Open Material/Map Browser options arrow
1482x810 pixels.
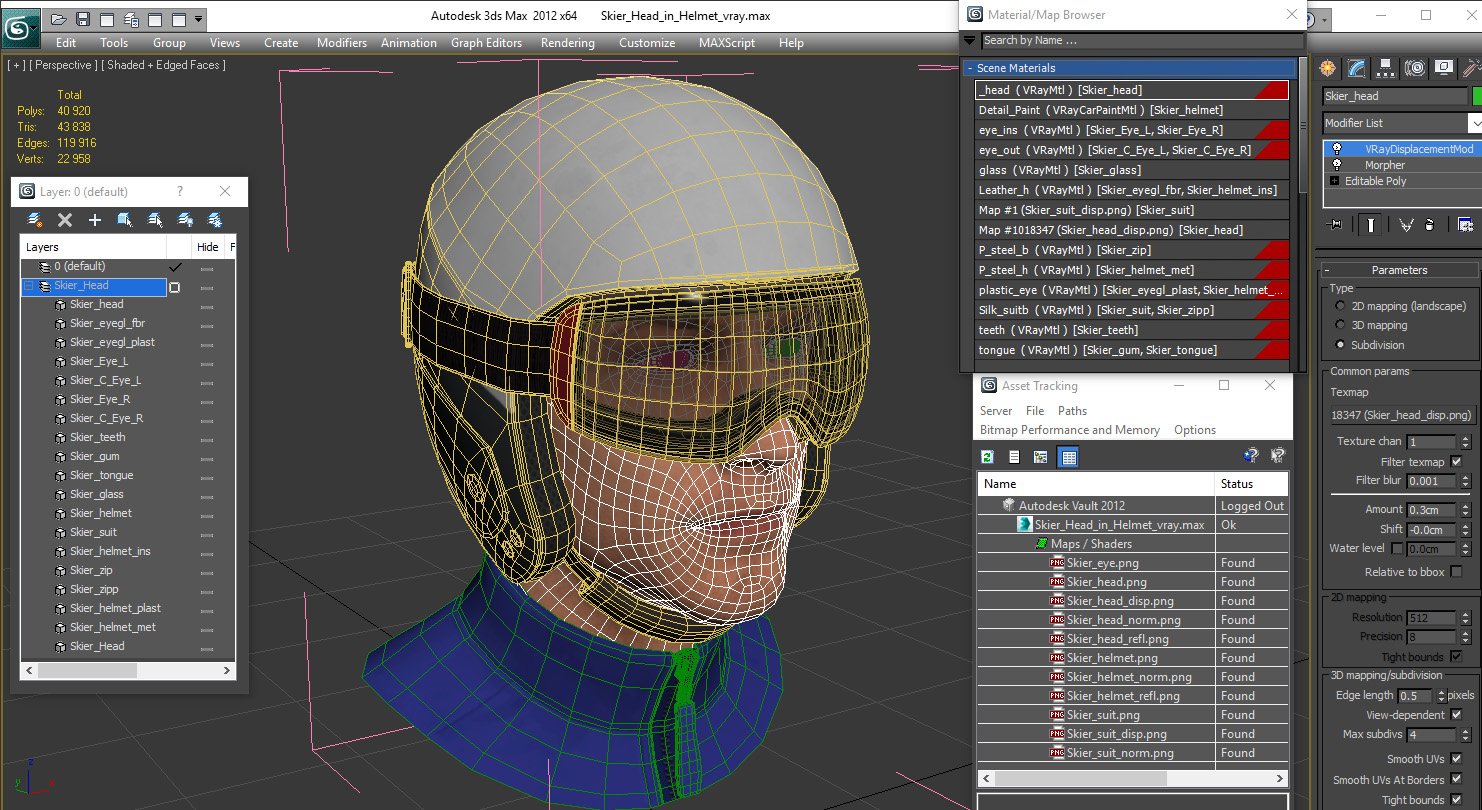tap(969, 41)
